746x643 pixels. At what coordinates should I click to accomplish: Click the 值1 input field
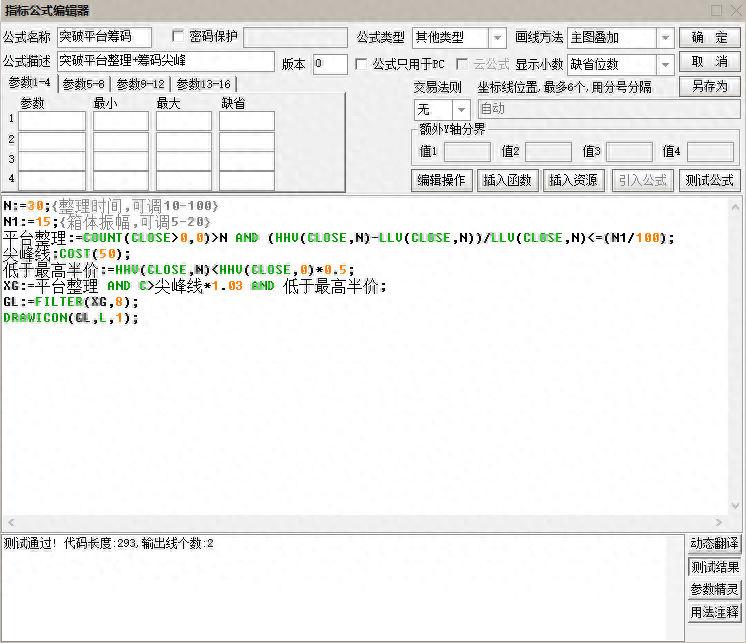coord(467,152)
